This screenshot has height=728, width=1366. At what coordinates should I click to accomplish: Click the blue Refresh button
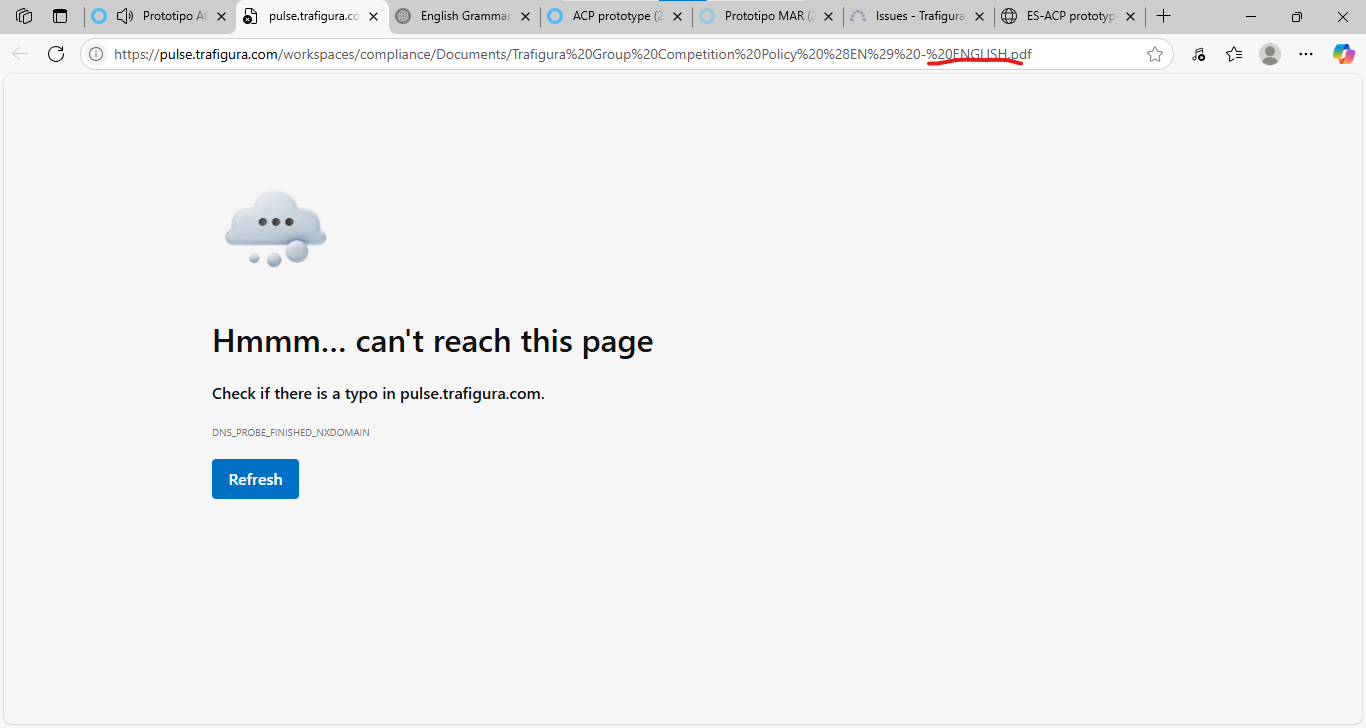(255, 479)
